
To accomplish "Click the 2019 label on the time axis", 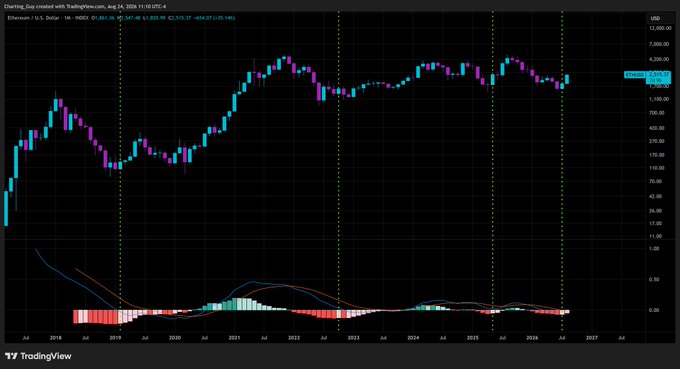I will click(115, 338).
